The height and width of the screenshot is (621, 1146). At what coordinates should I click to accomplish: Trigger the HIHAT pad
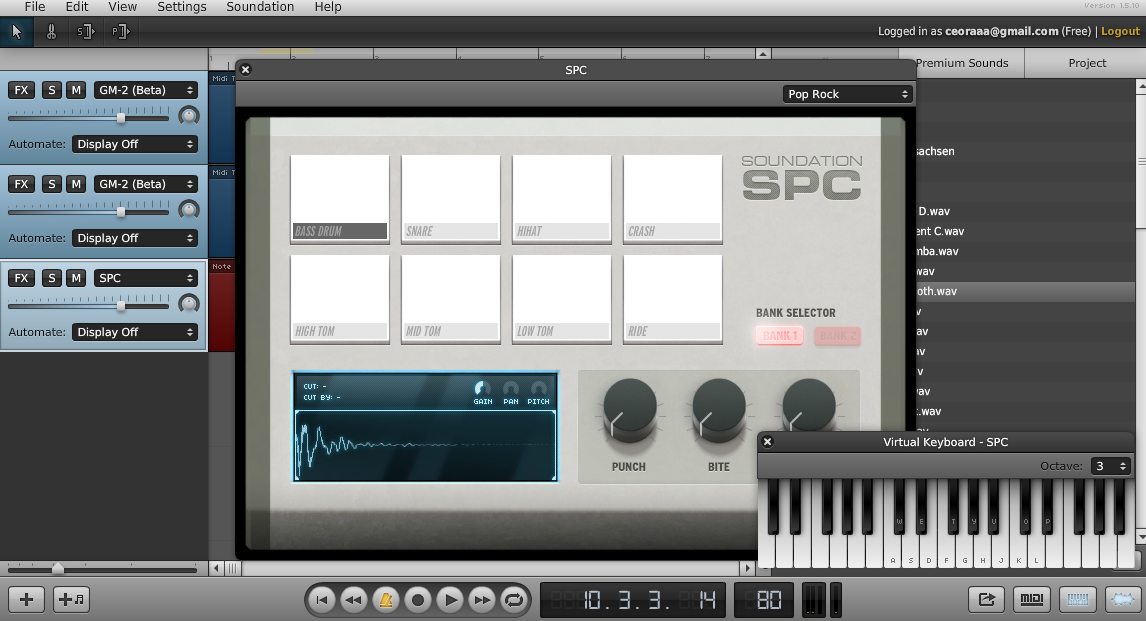pos(562,198)
